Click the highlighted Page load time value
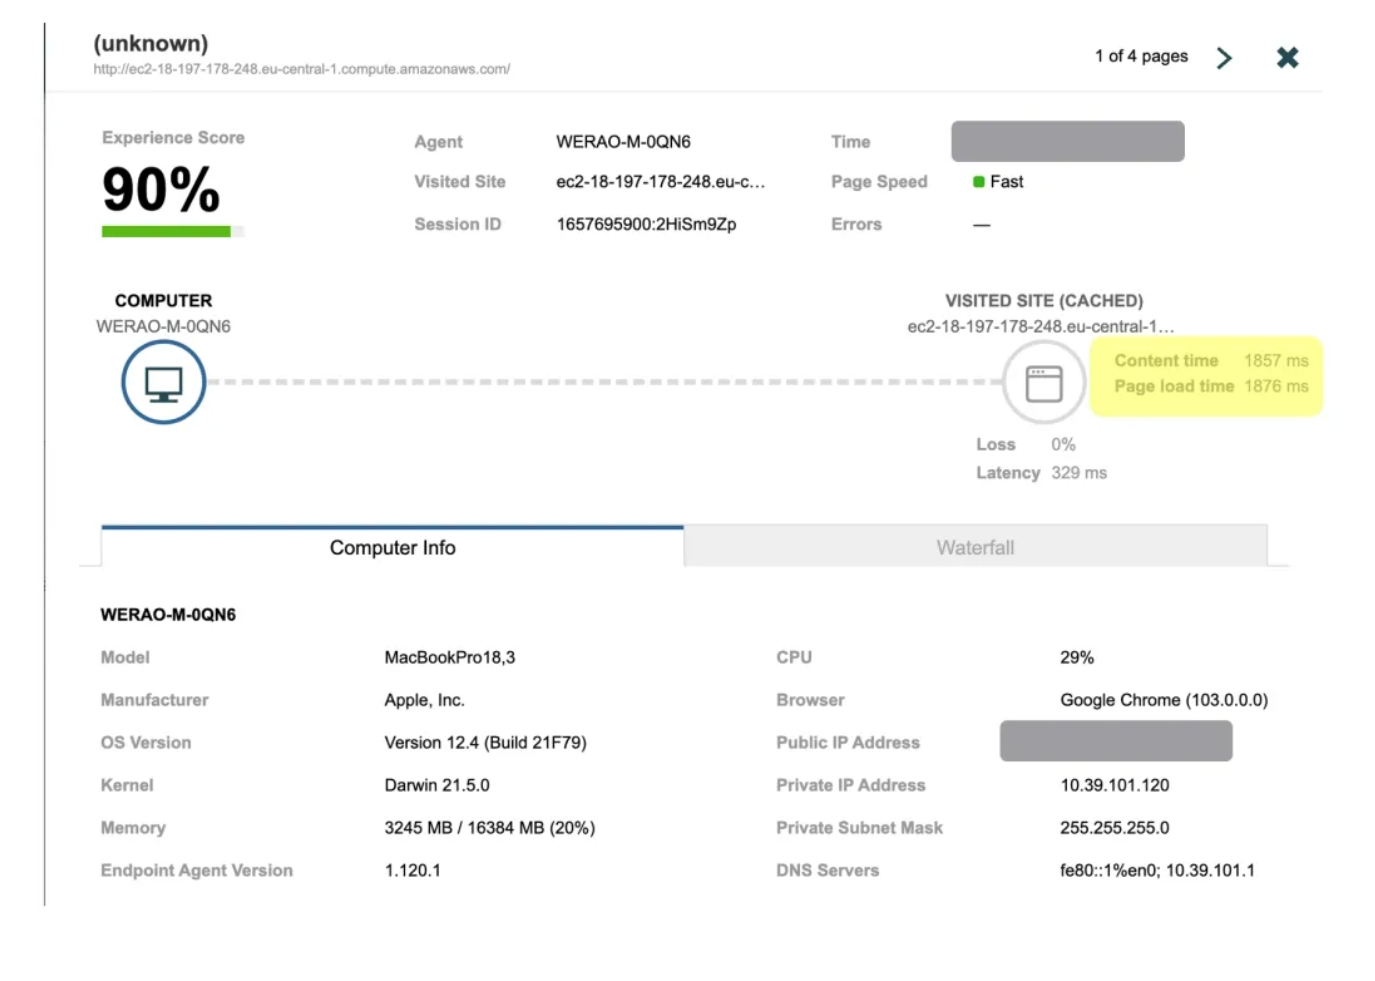This screenshot has height=981, width=1375. pos(1276,387)
